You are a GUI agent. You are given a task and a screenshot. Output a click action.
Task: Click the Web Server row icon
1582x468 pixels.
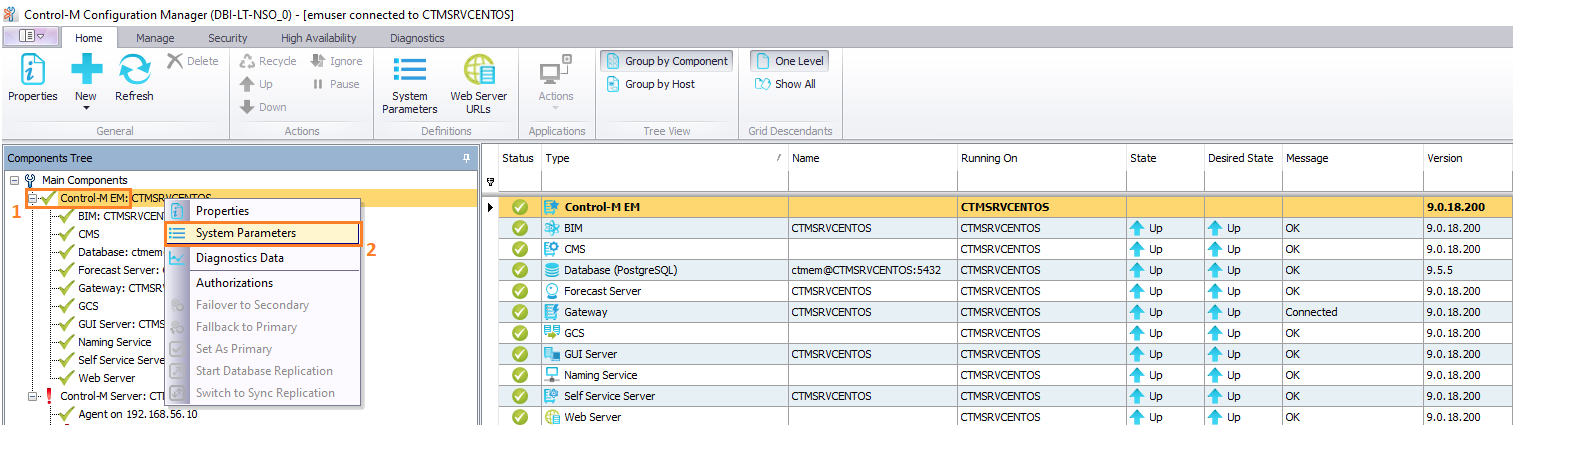(x=552, y=417)
